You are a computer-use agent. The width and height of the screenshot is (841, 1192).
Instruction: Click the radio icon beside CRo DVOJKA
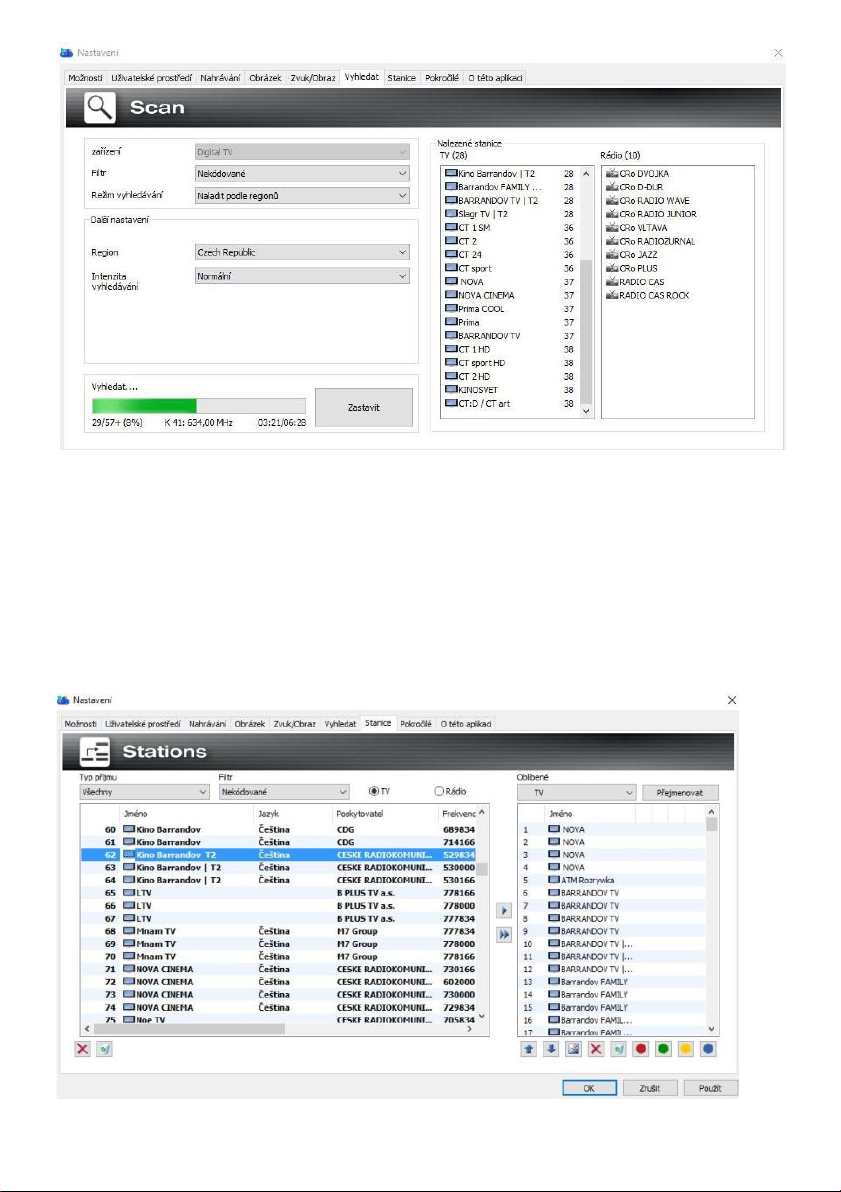coord(612,173)
